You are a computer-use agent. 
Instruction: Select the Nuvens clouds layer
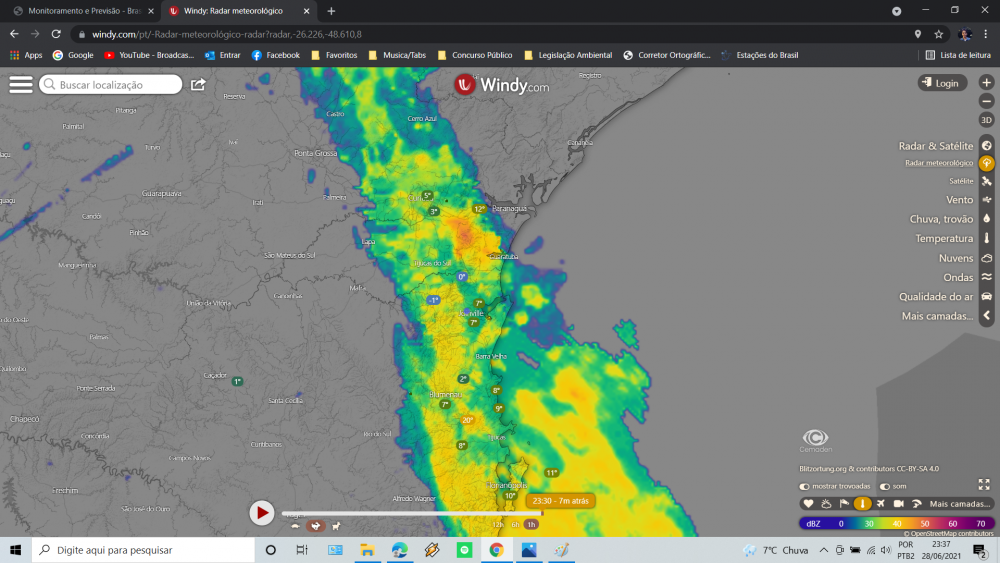pyautogui.click(x=955, y=258)
